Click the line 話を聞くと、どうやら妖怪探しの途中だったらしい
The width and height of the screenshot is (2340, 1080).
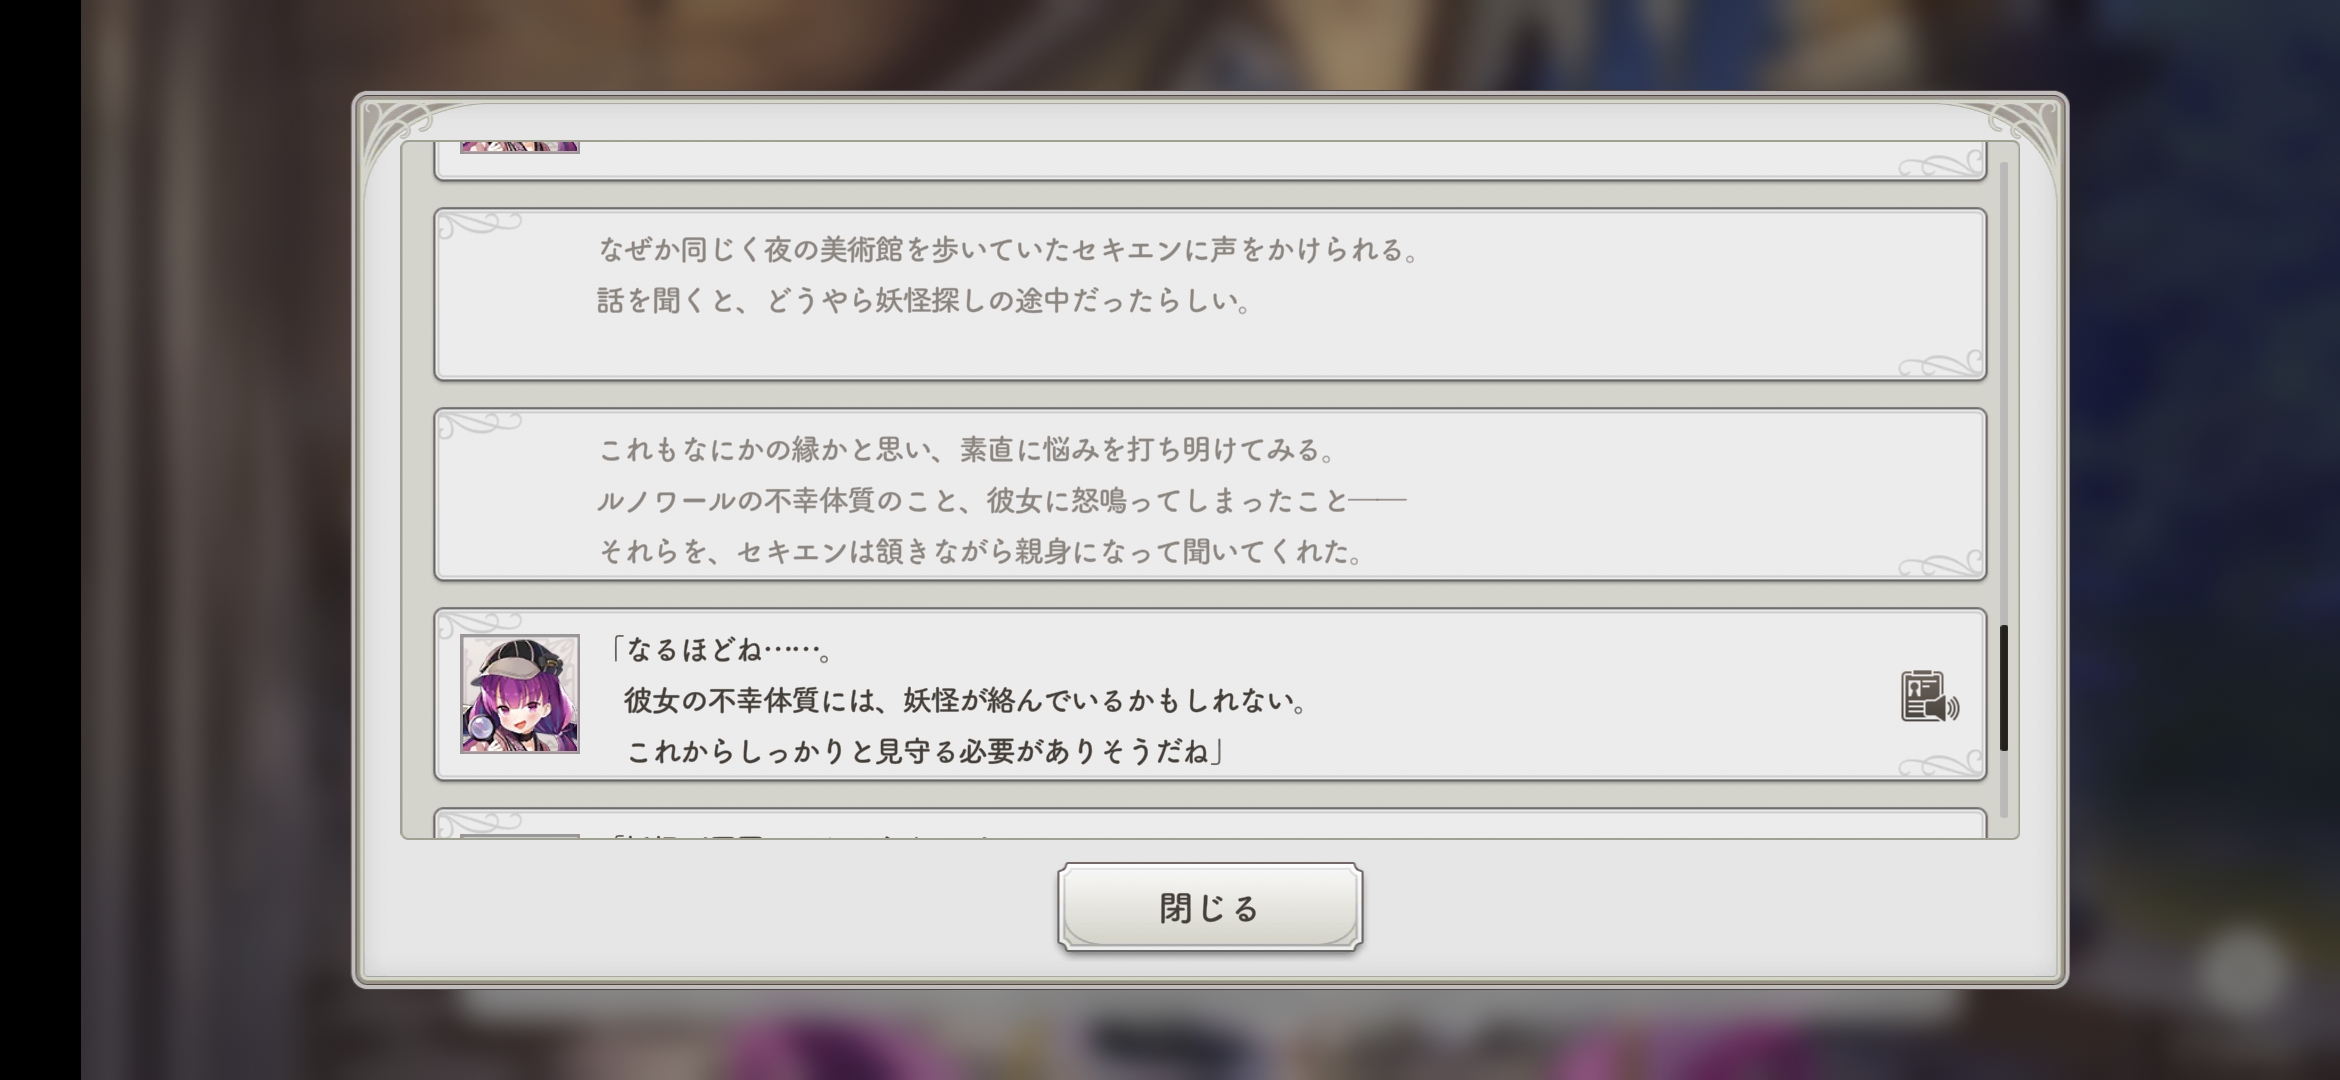pyautogui.click(x=925, y=301)
